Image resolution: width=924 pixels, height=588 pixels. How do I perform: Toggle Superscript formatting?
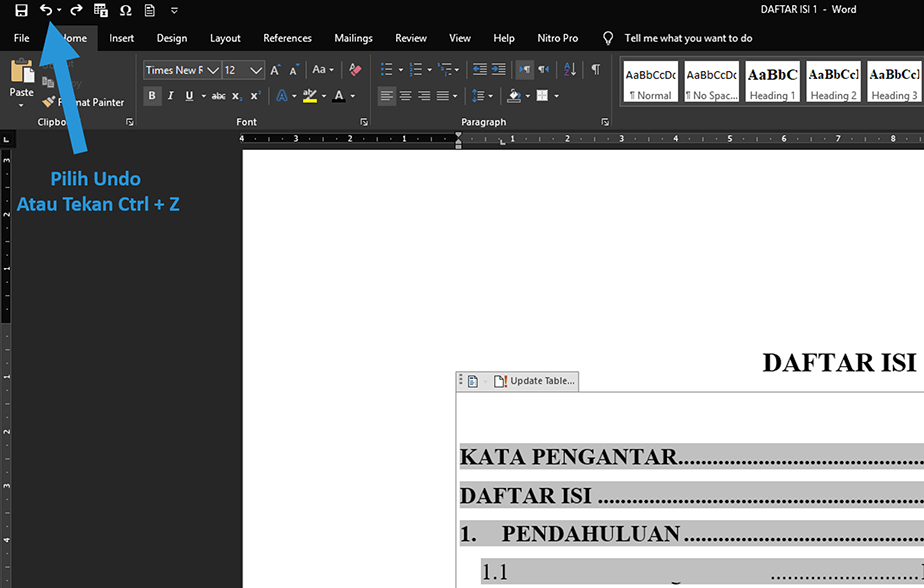pos(255,95)
